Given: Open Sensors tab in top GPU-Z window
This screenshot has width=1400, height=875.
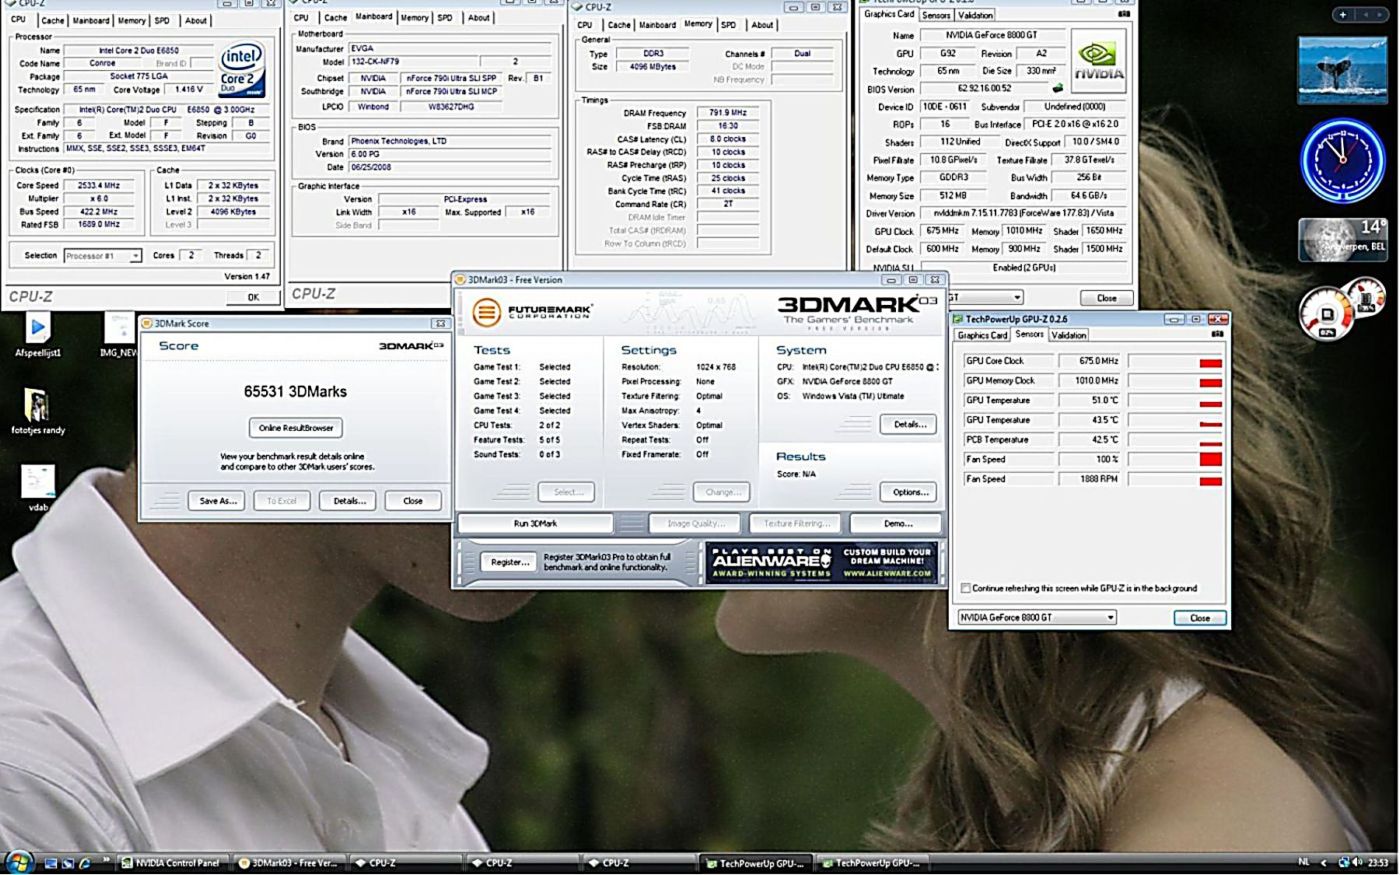Looking at the screenshot, I should [x=936, y=15].
